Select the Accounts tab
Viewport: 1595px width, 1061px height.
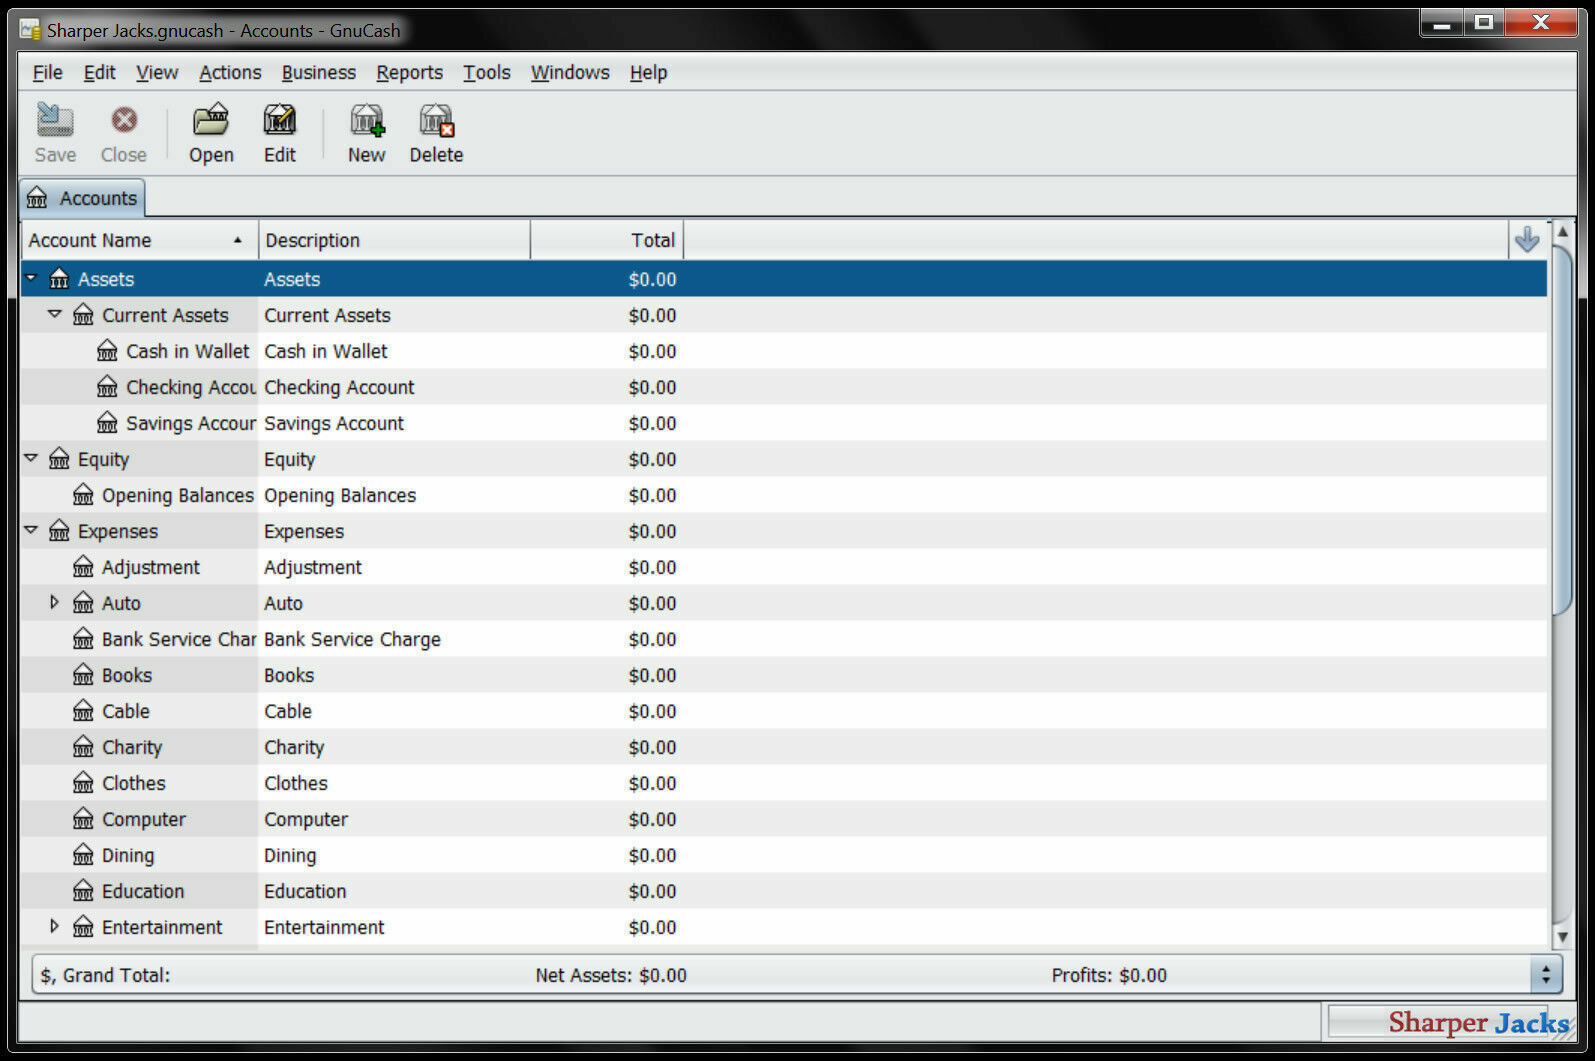click(x=83, y=198)
